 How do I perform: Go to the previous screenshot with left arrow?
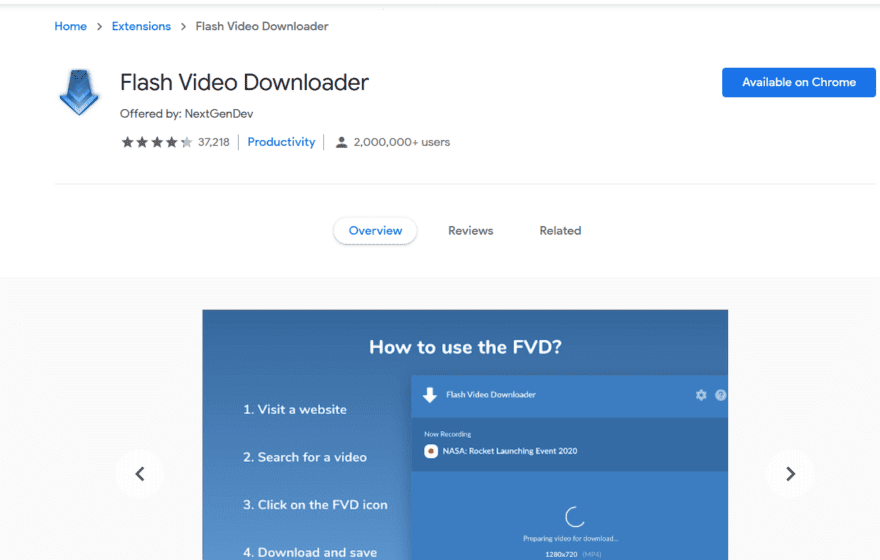pos(140,474)
